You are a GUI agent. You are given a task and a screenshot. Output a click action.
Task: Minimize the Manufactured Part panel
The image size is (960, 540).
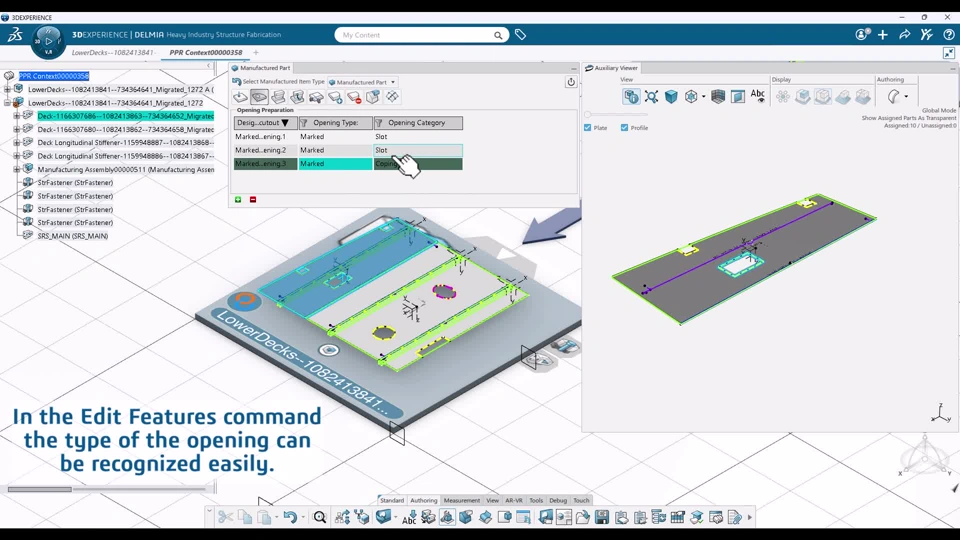pyautogui.click(x=574, y=69)
